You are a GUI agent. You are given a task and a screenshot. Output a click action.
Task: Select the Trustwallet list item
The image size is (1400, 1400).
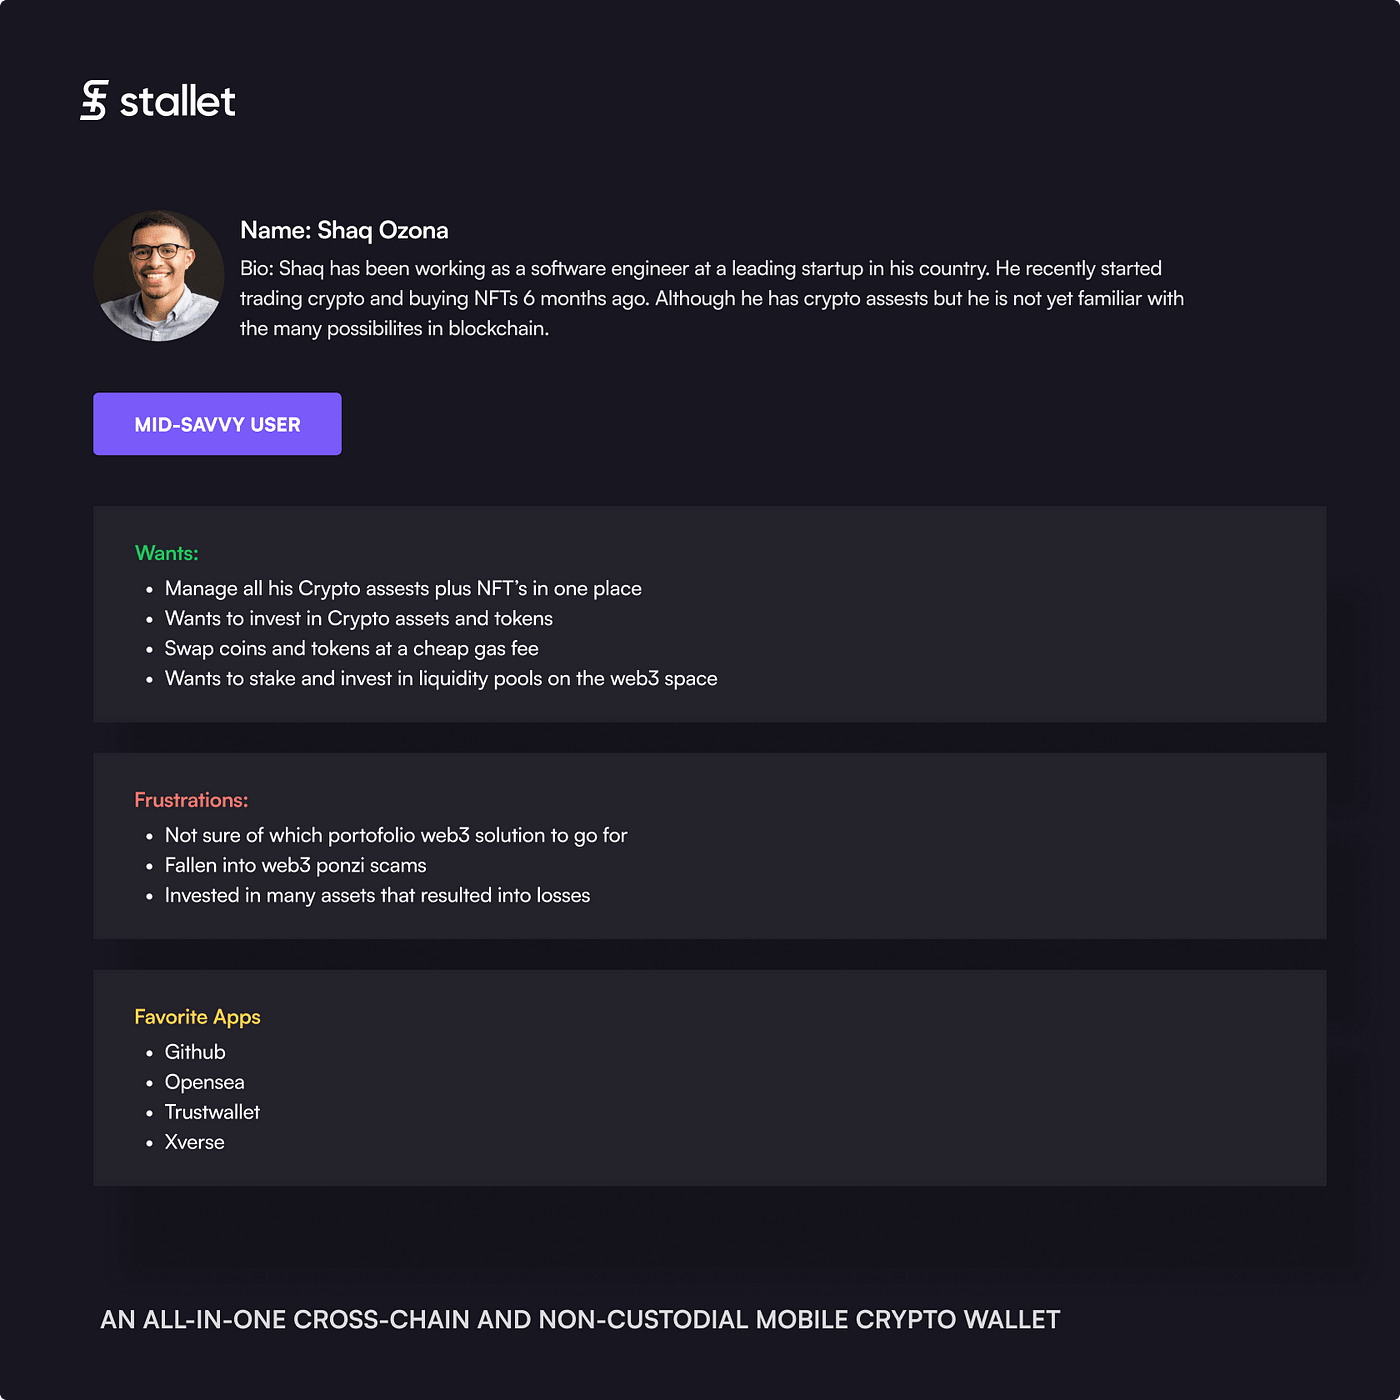(x=212, y=1112)
